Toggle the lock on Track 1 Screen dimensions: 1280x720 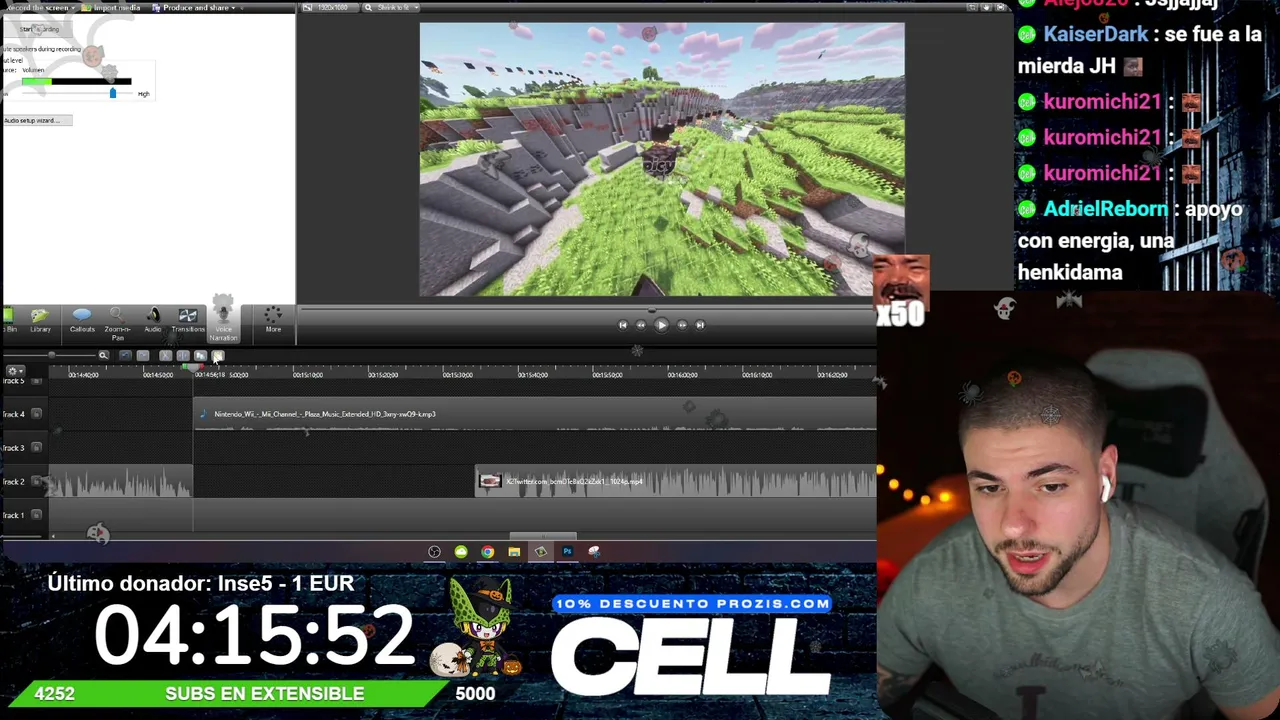(x=37, y=515)
